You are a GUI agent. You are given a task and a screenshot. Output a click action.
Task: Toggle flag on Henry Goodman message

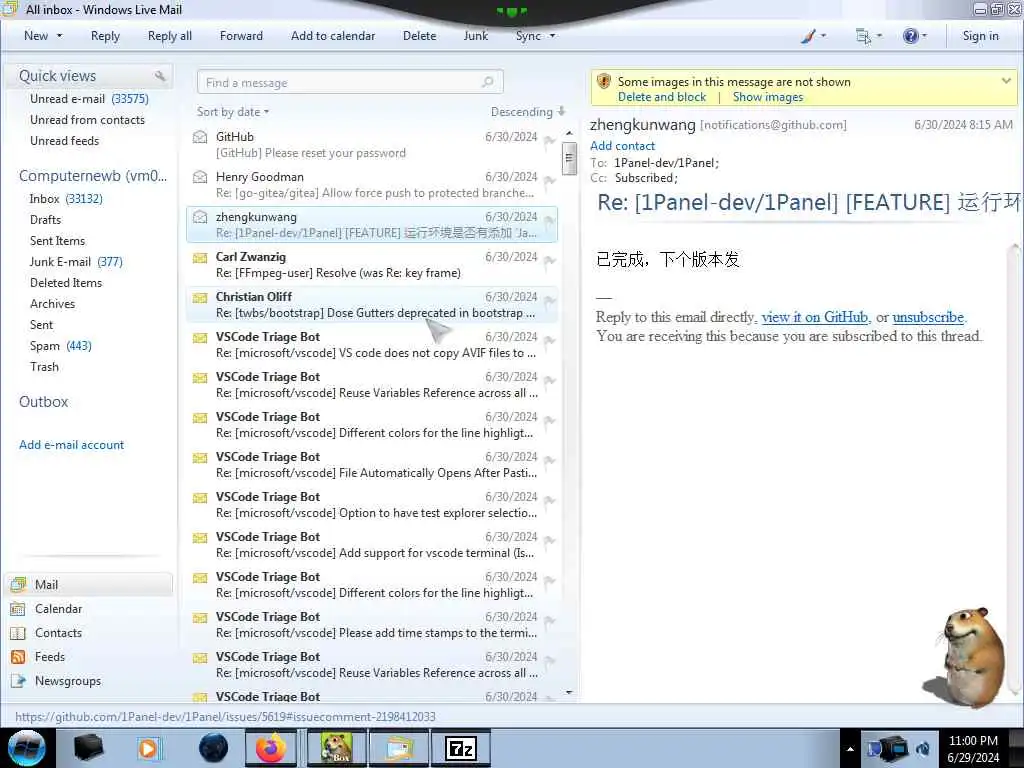click(x=550, y=180)
